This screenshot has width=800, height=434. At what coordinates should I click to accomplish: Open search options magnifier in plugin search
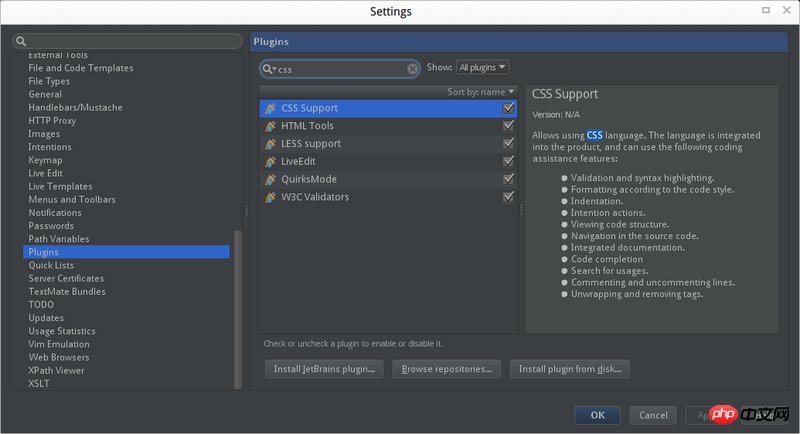pyautogui.click(x=269, y=69)
